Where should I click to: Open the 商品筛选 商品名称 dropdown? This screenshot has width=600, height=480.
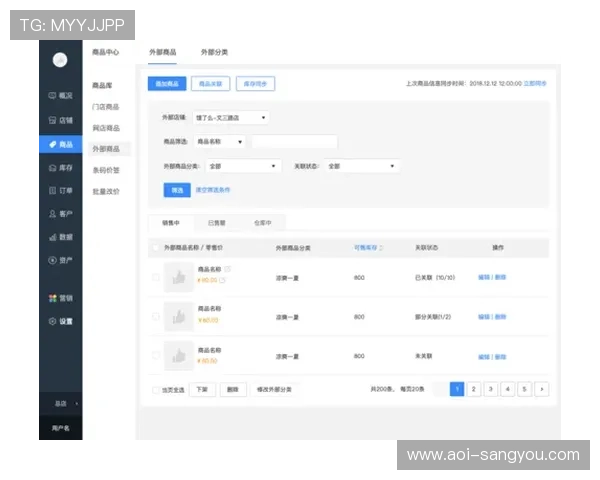(x=220, y=142)
